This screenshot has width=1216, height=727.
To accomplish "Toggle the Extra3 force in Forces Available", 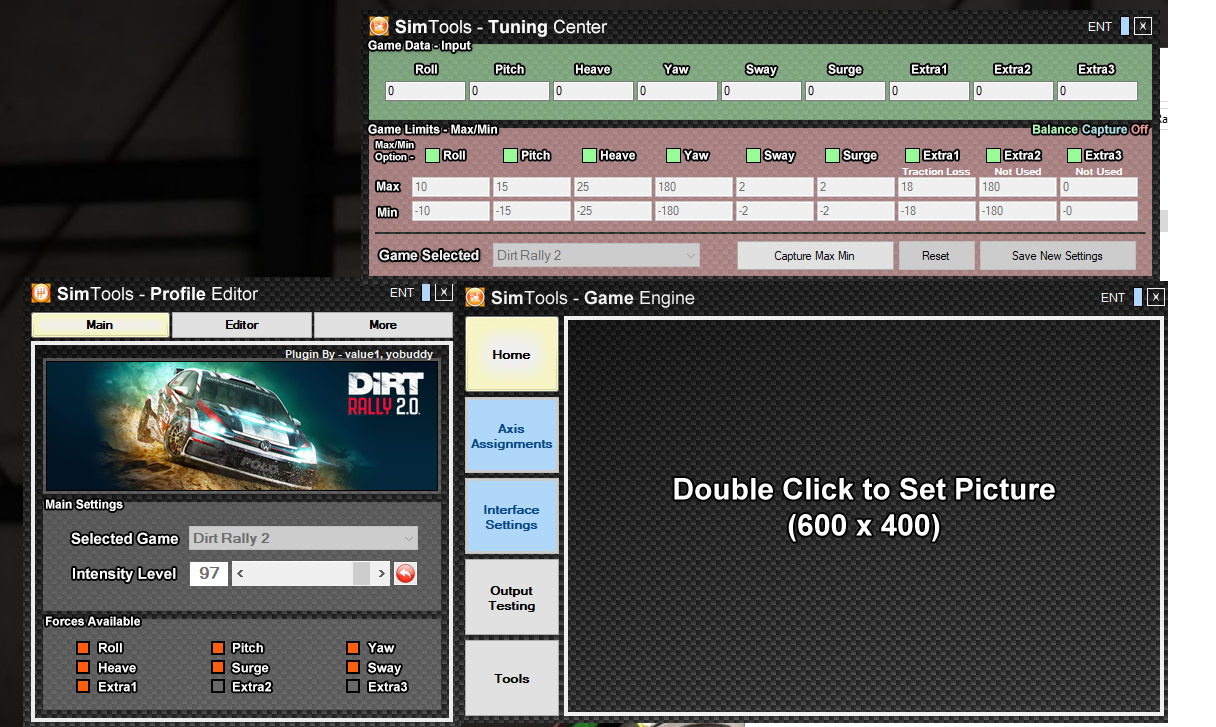I will 353,686.
